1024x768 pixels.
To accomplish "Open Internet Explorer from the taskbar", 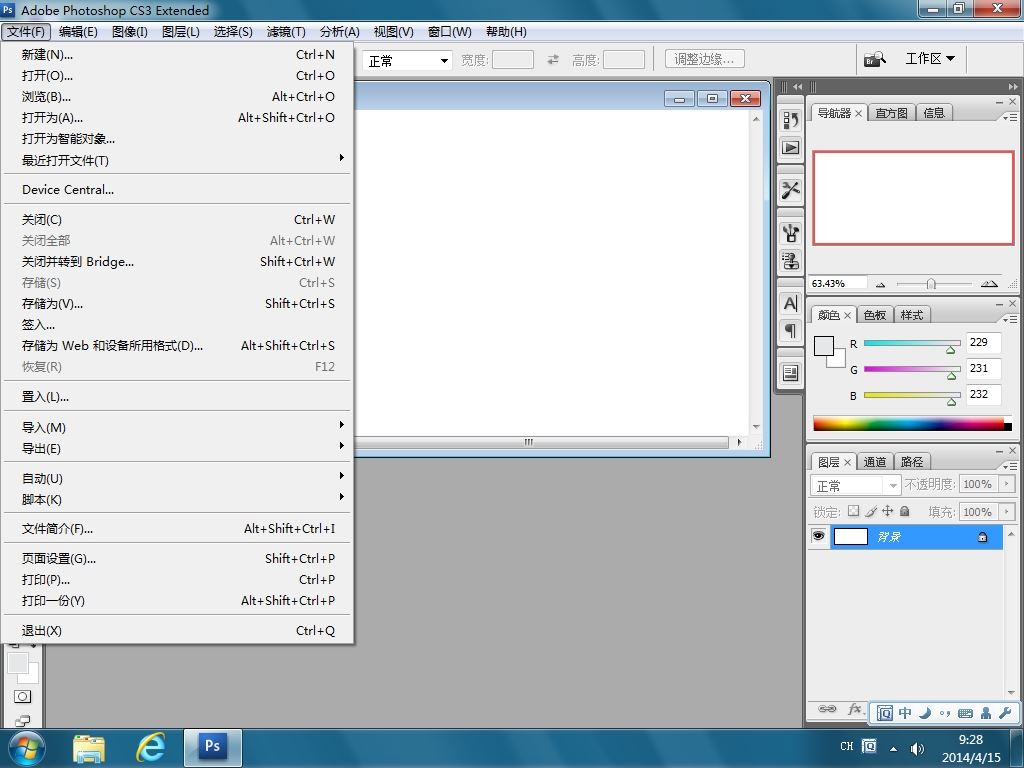I will click(150, 746).
